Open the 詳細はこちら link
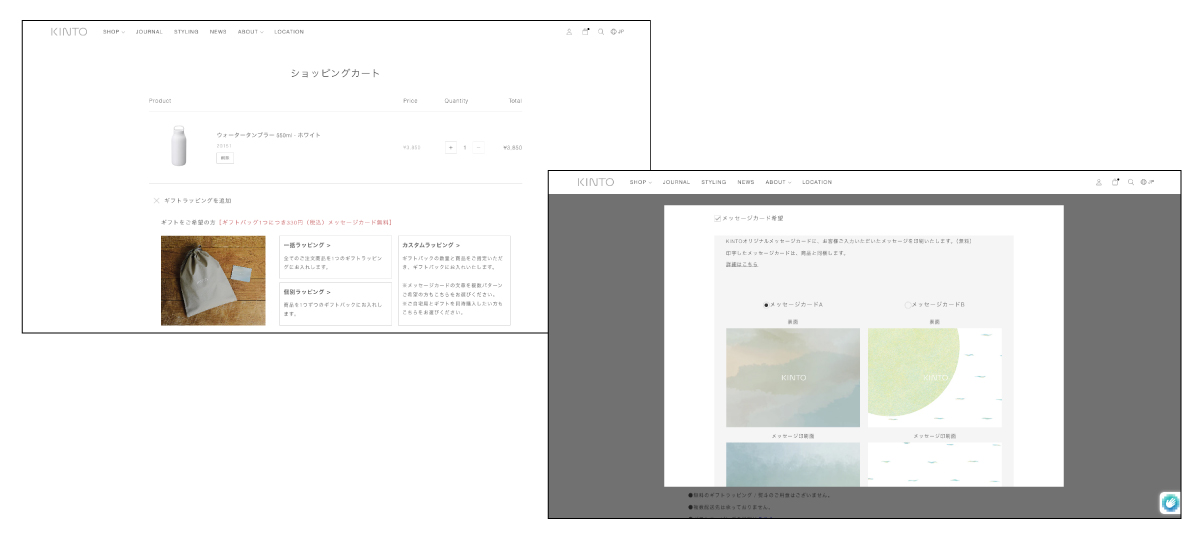The image size is (1200, 535). click(742, 264)
